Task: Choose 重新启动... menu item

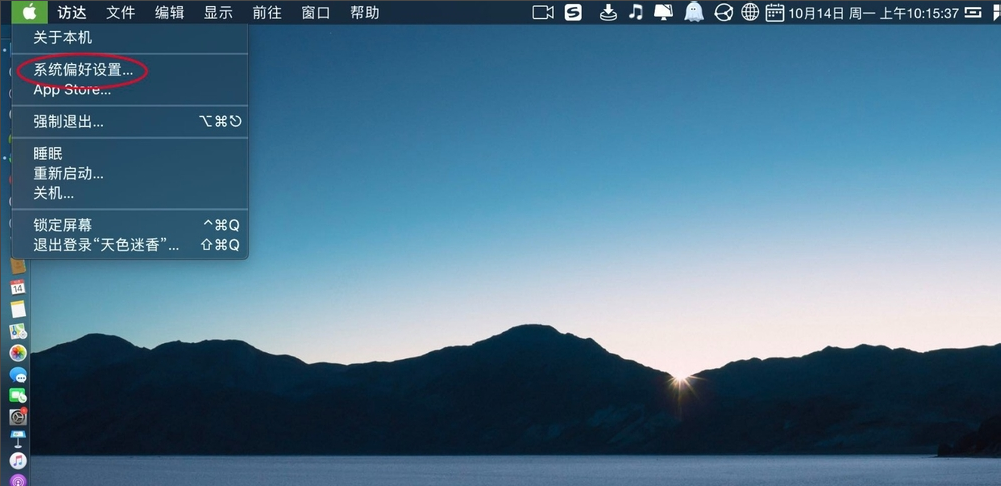Action: tap(130, 173)
